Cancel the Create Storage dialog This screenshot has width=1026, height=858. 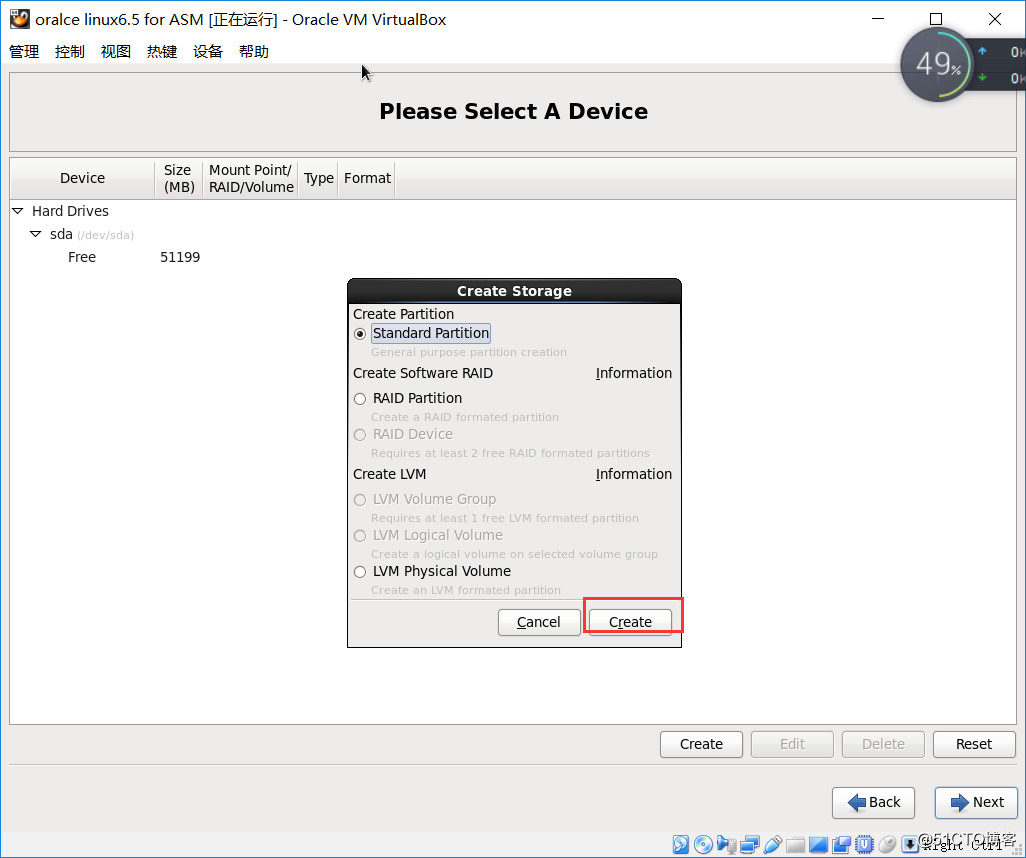tap(539, 622)
